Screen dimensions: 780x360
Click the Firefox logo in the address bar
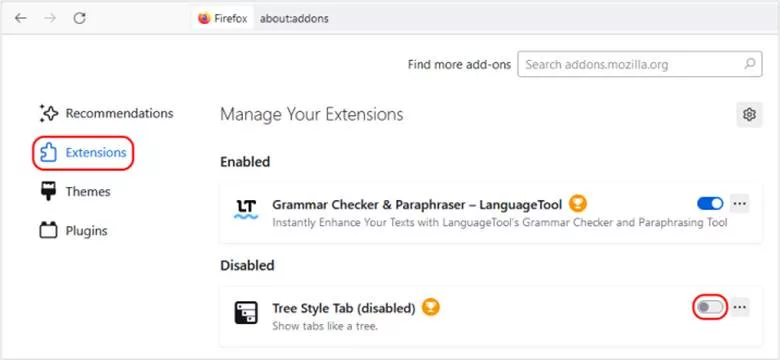click(204, 18)
